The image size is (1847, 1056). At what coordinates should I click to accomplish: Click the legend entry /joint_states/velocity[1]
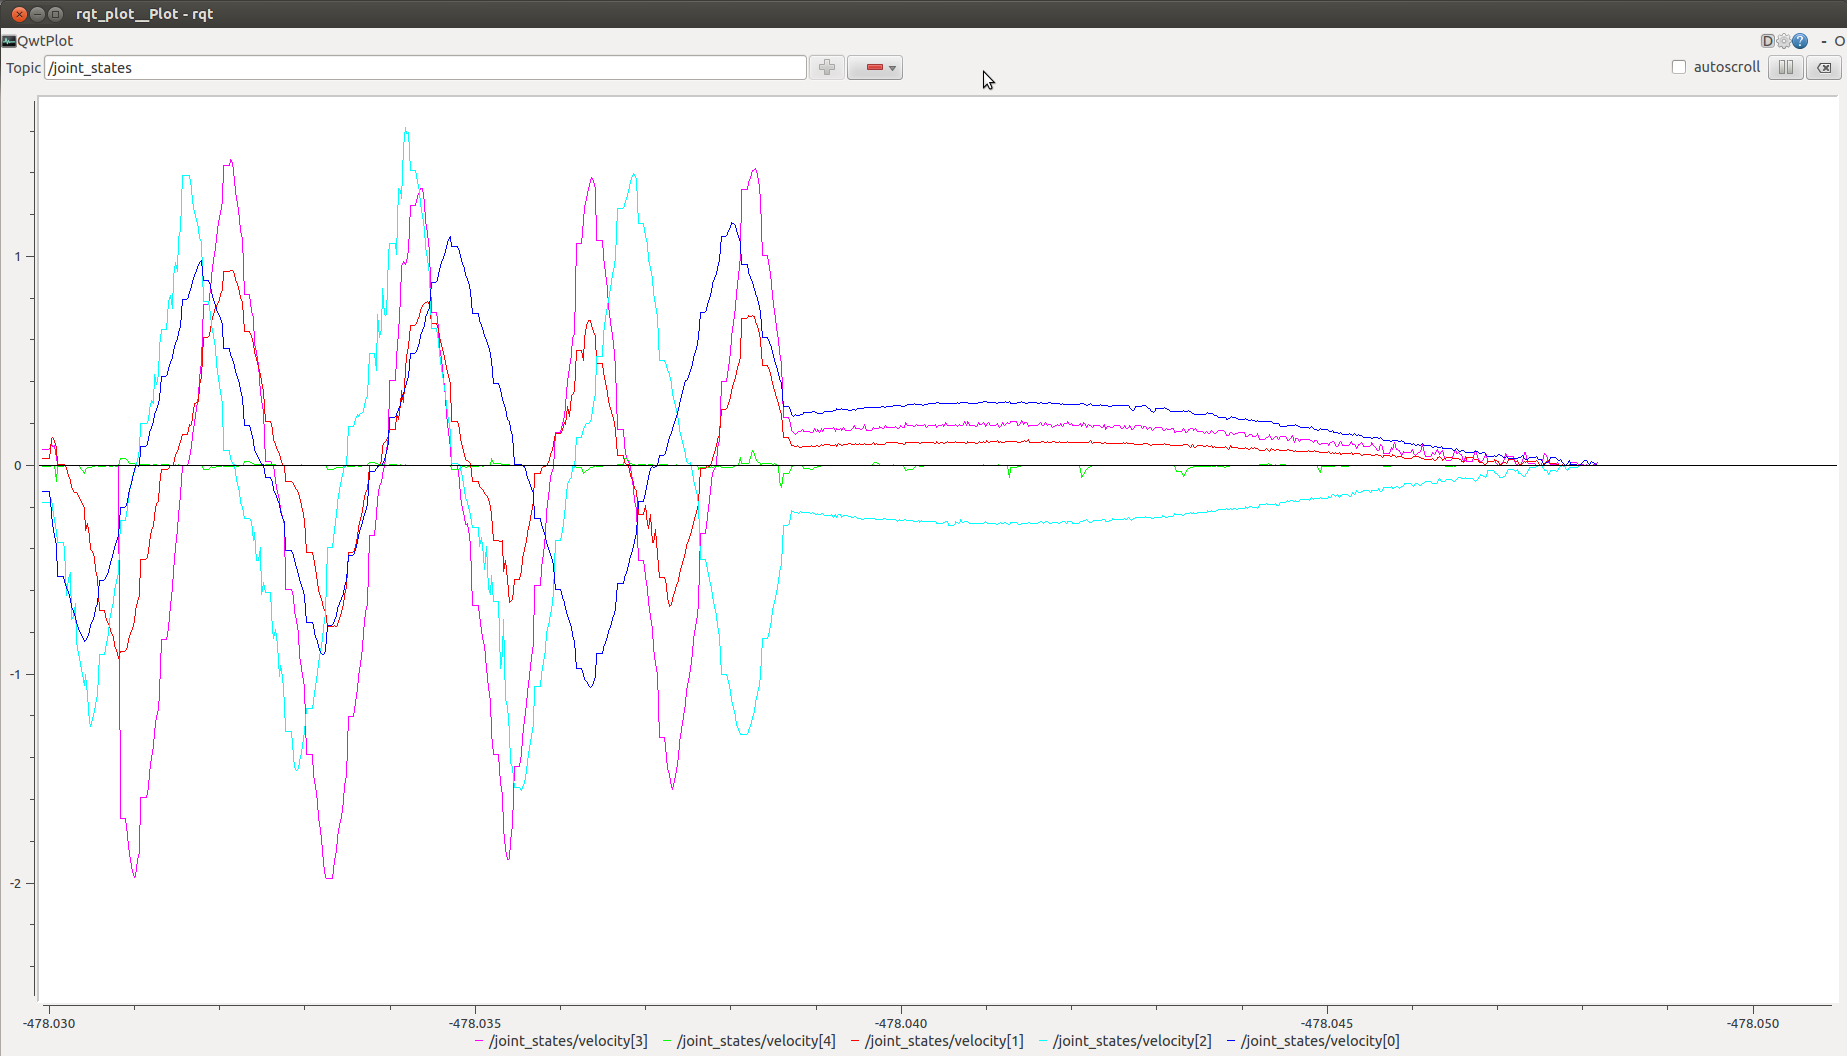click(x=937, y=1041)
